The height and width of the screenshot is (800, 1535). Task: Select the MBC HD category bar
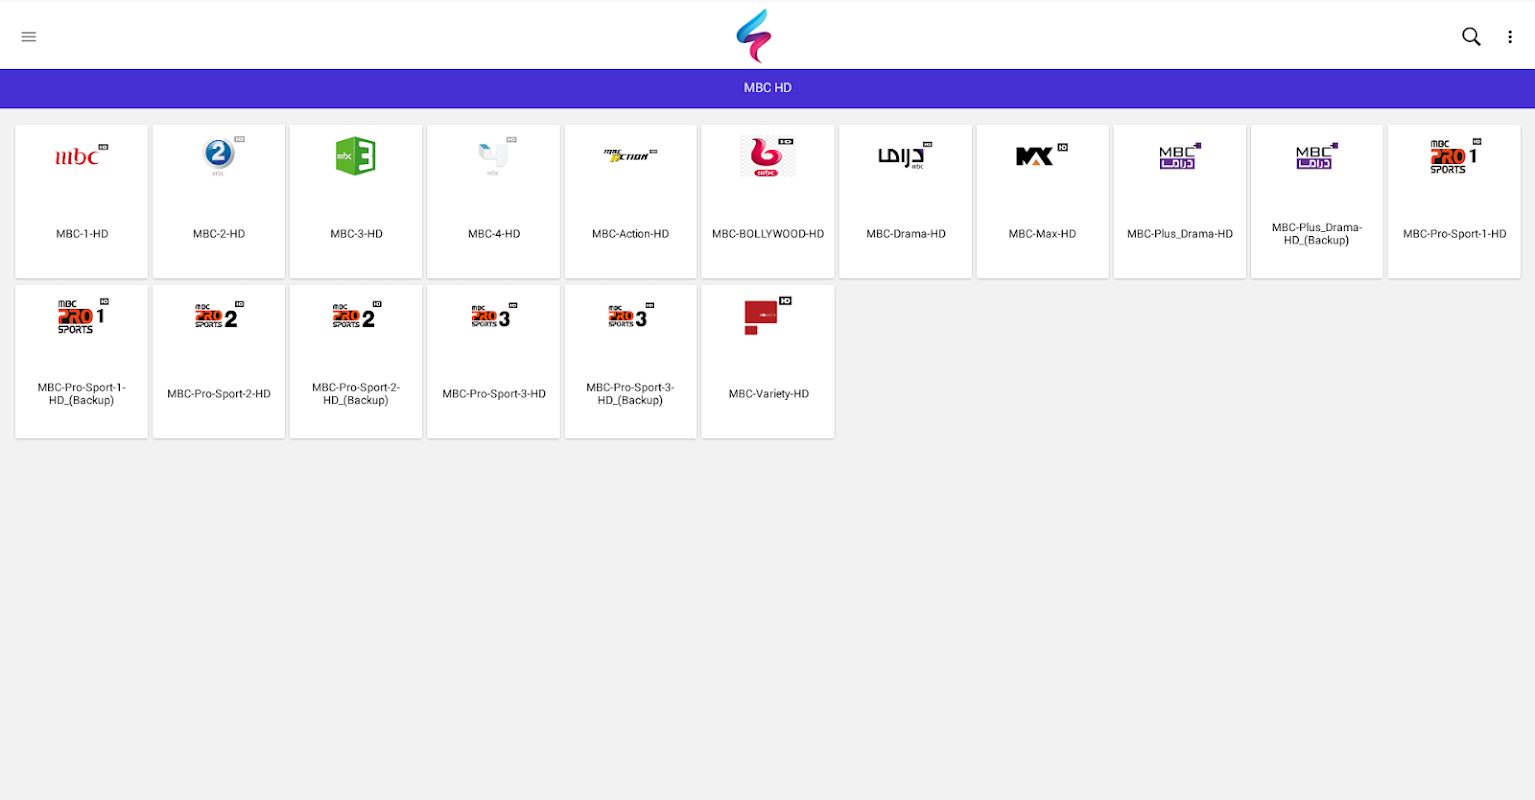coord(767,88)
